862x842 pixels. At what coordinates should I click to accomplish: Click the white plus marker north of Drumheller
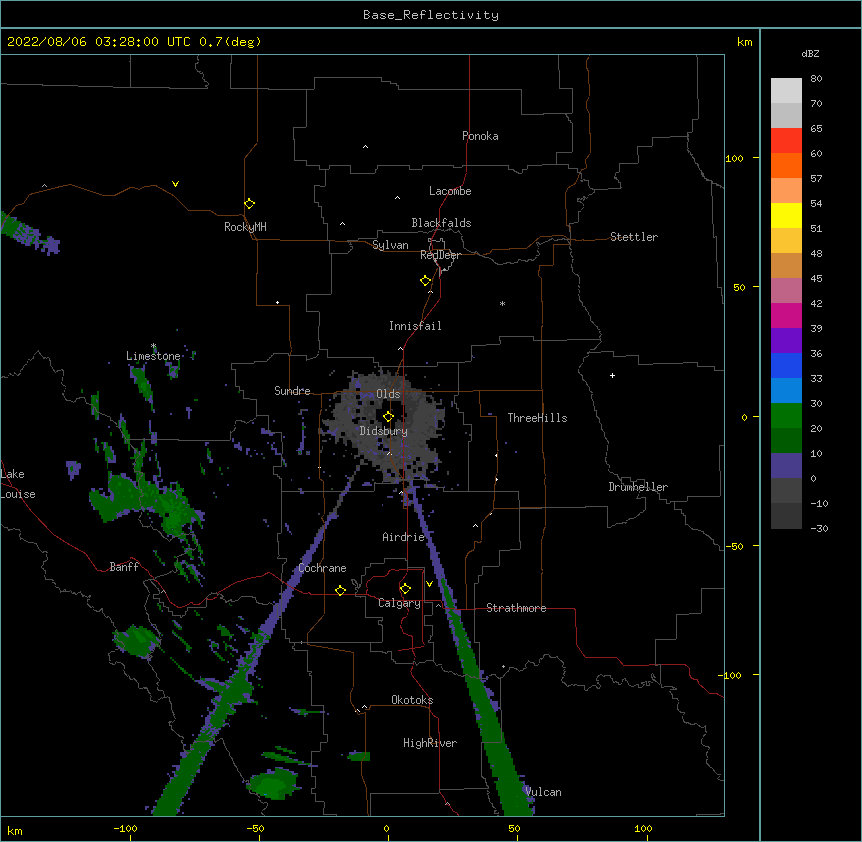[612, 375]
